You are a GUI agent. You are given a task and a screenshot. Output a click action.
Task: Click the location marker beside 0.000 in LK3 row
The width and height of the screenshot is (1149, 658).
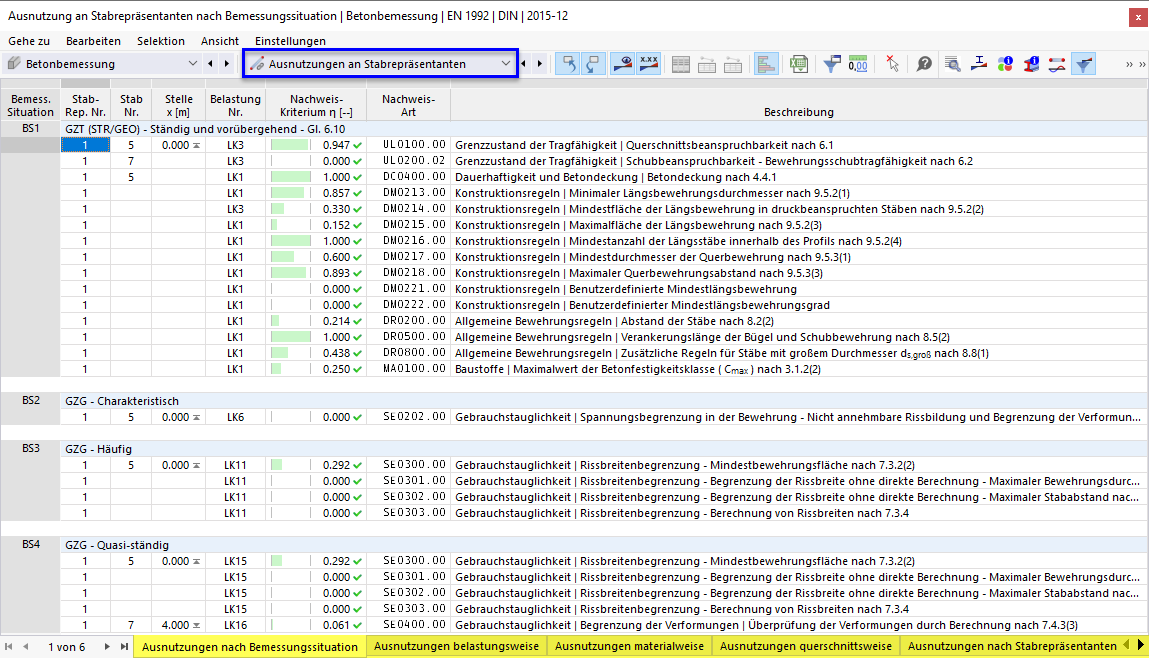(196, 145)
